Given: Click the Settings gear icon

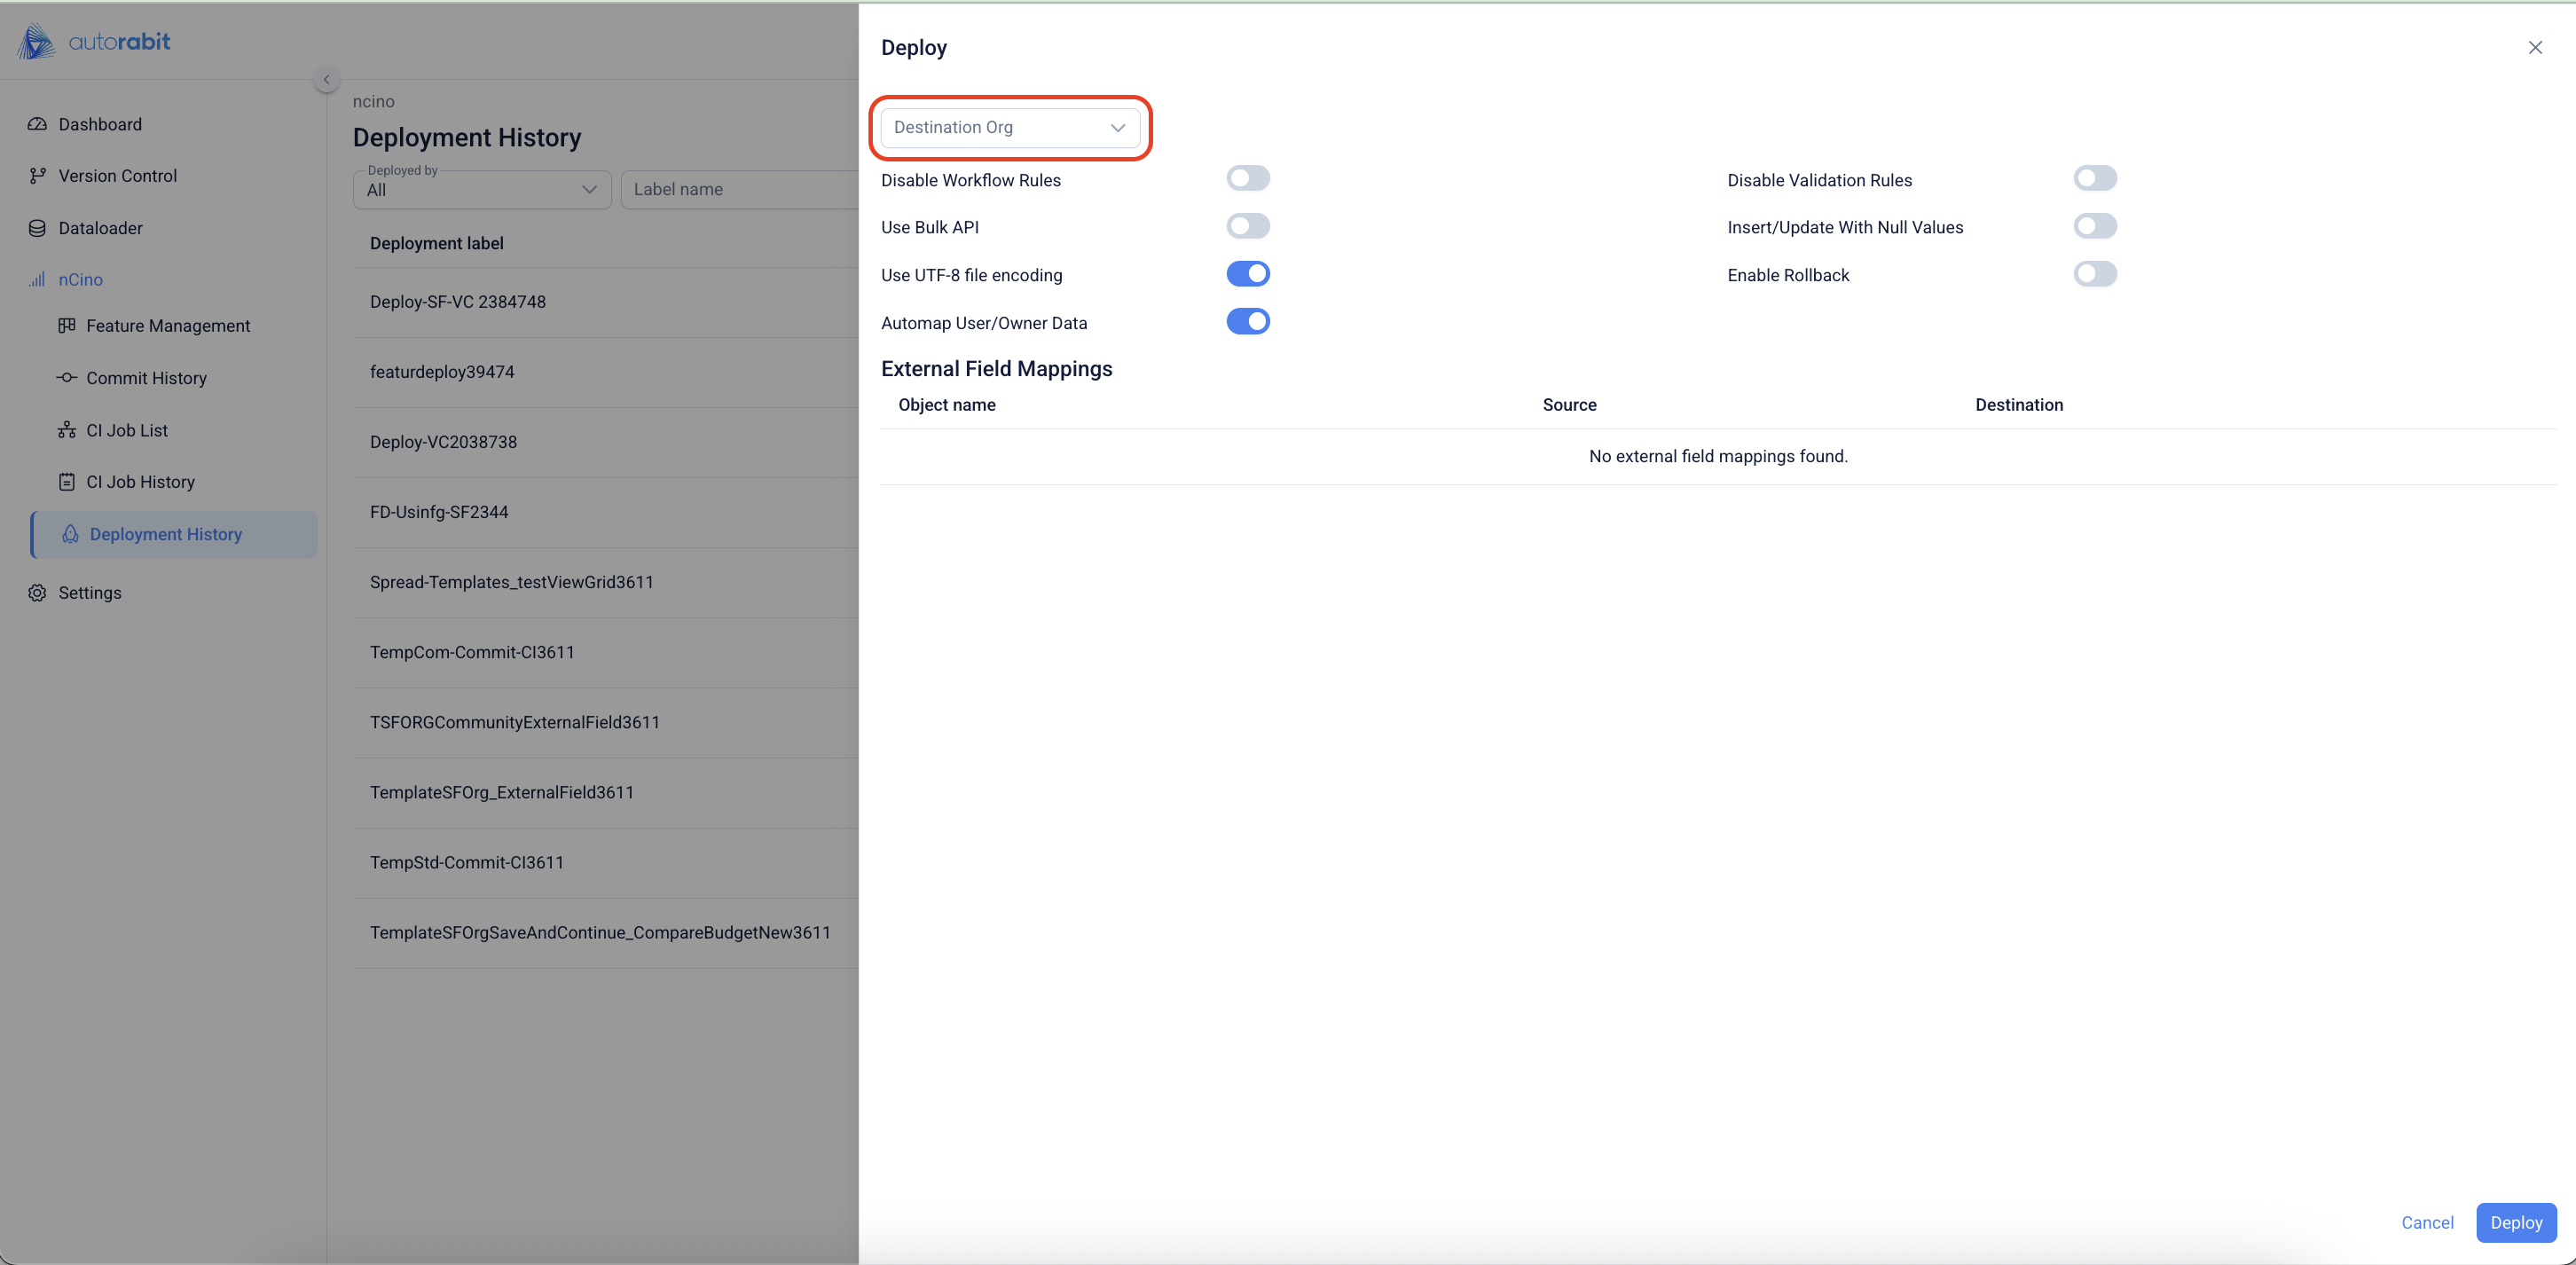Looking at the screenshot, I should [x=37, y=593].
